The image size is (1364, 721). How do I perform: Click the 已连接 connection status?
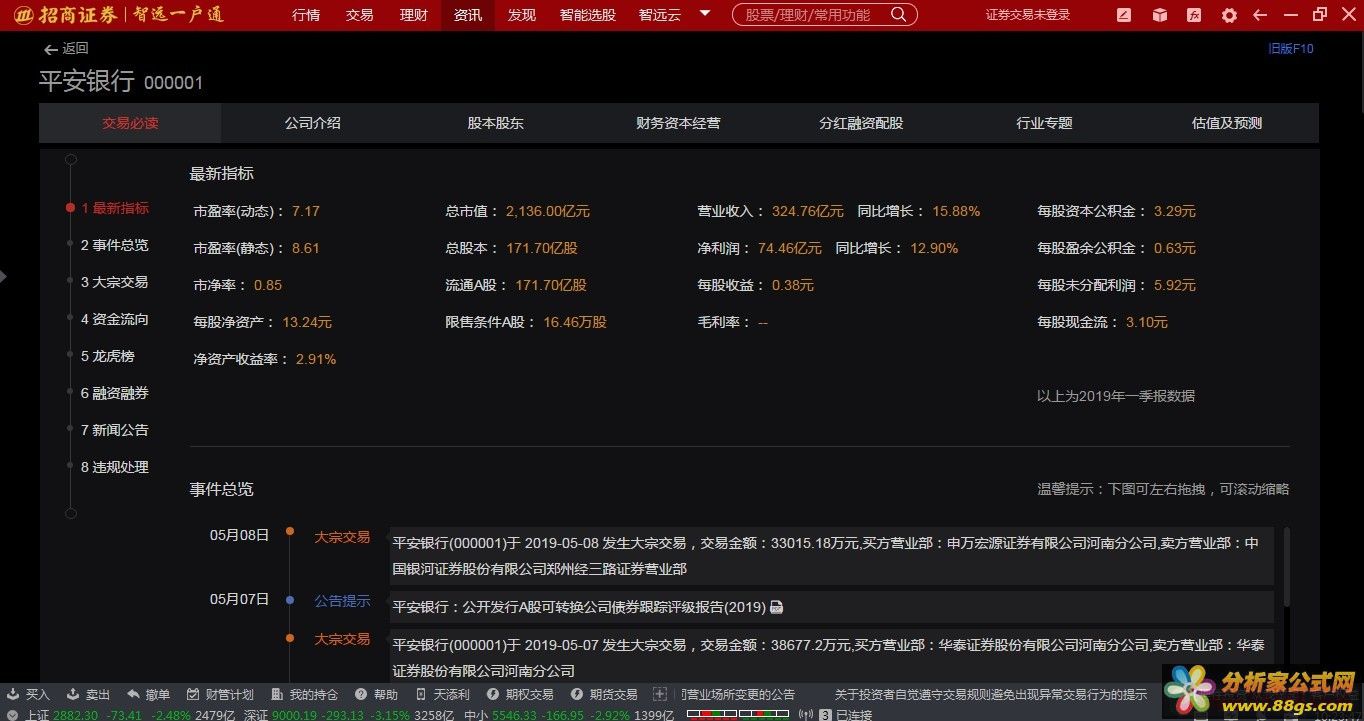pyautogui.click(x=854, y=715)
